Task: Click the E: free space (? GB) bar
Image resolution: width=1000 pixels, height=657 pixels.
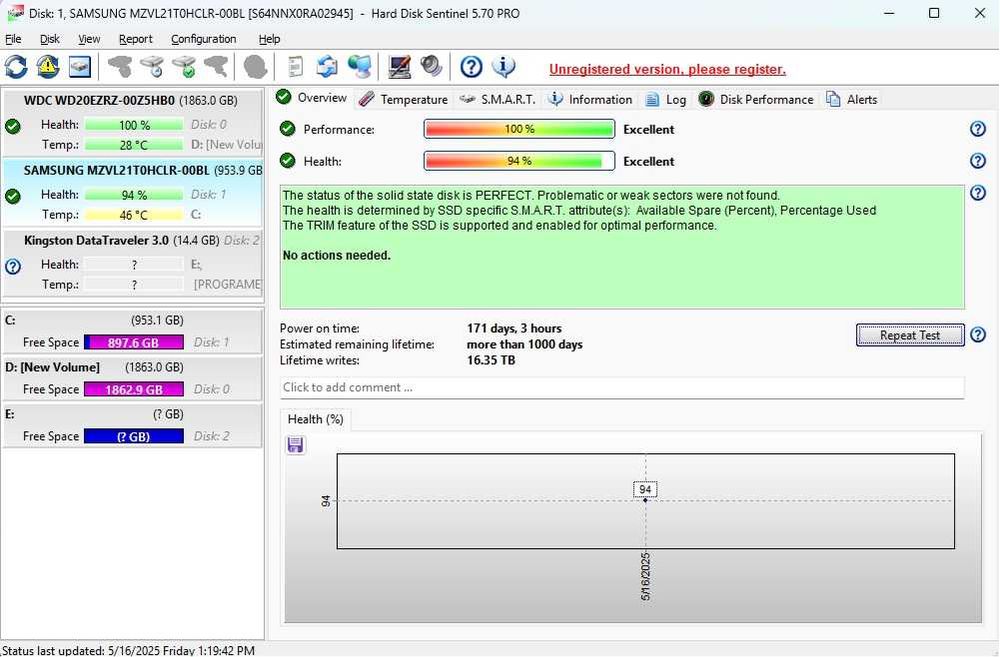Action: (134, 436)
